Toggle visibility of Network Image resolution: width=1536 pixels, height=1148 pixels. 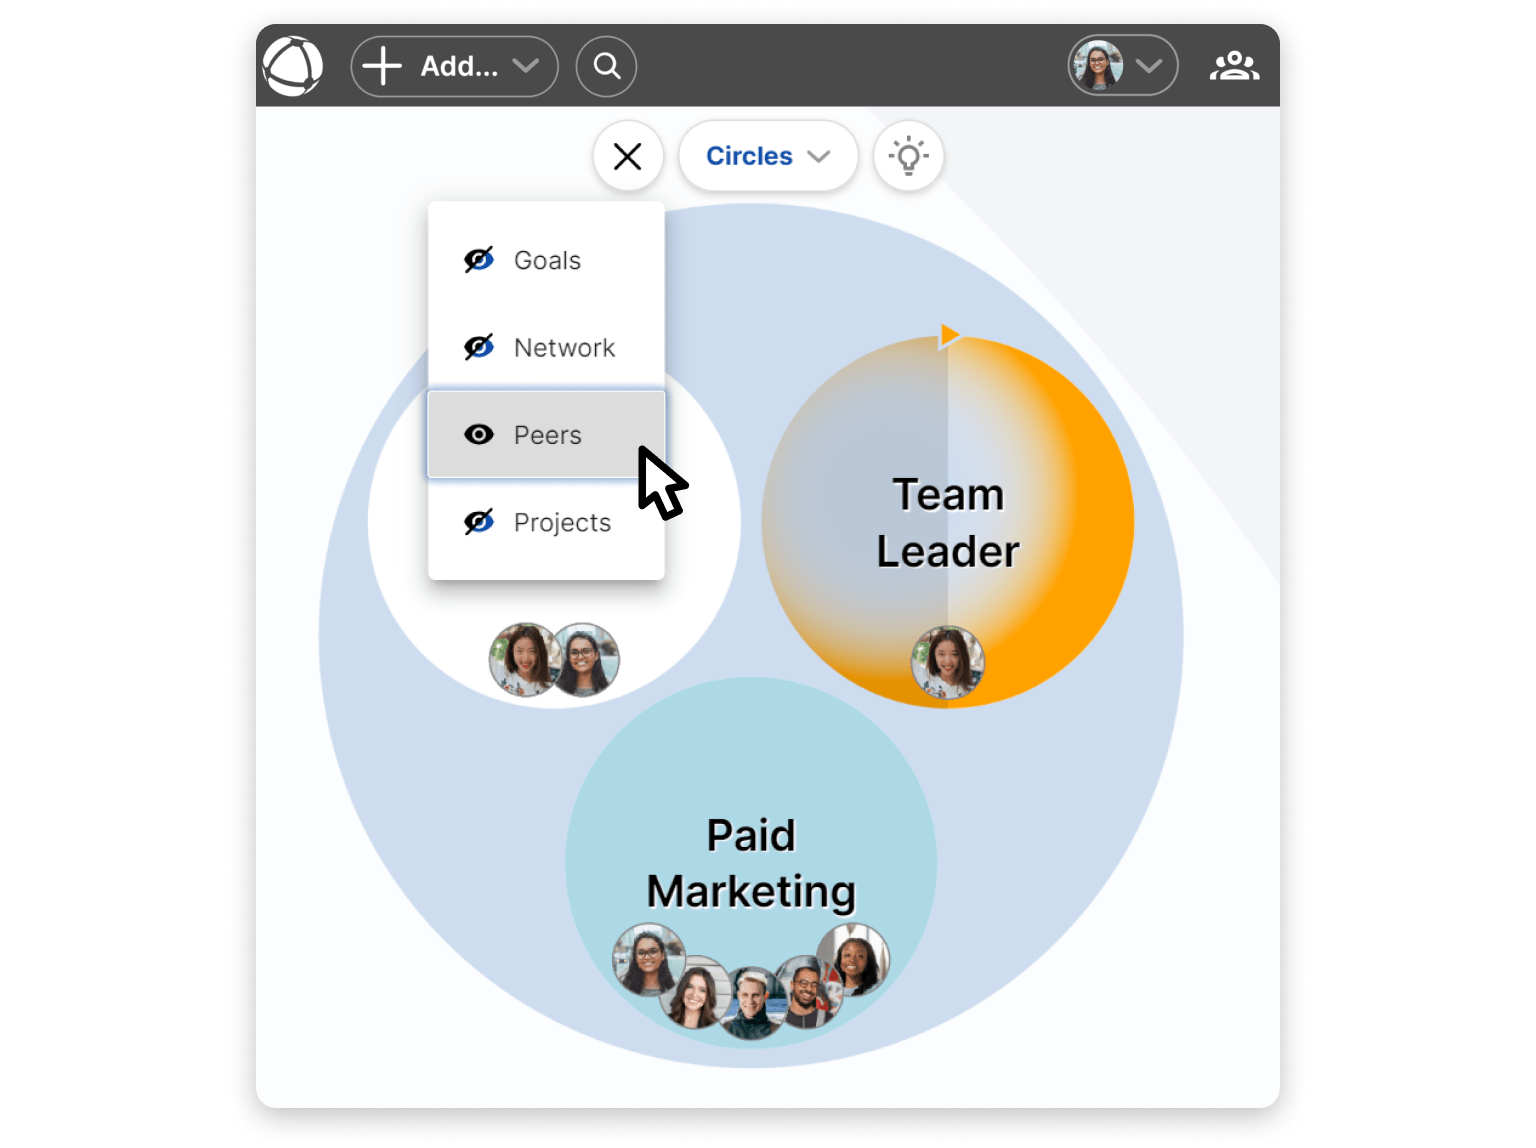479,347
